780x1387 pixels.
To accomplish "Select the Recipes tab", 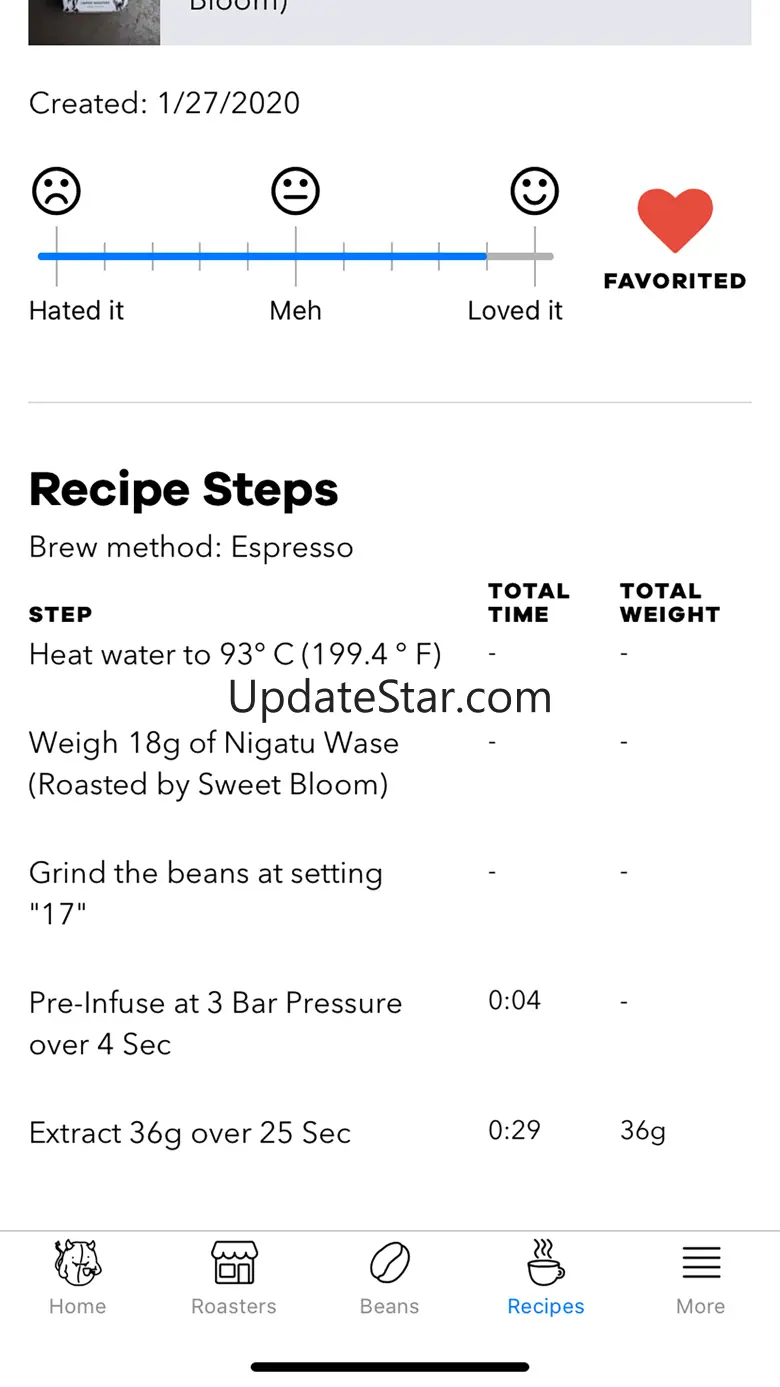I will pos(545,1277).
